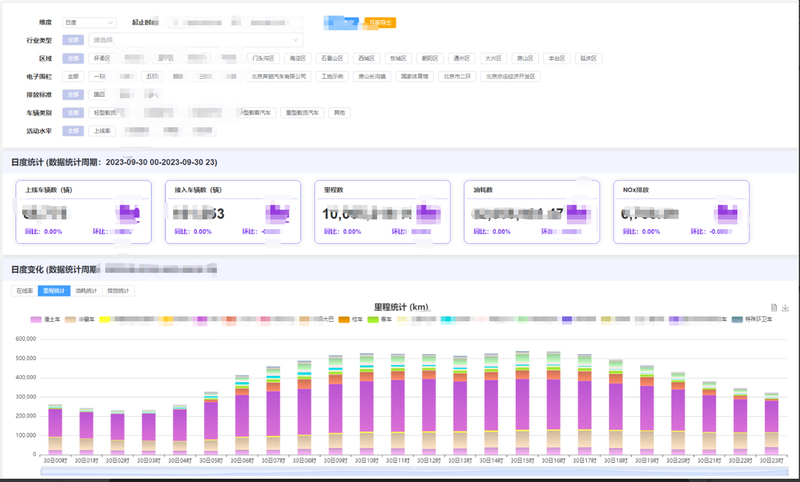Image resolution: width=800 pixels, height=482 pixels.
Task: Click 全部 next to 排放标准
Action: point(72,95)
